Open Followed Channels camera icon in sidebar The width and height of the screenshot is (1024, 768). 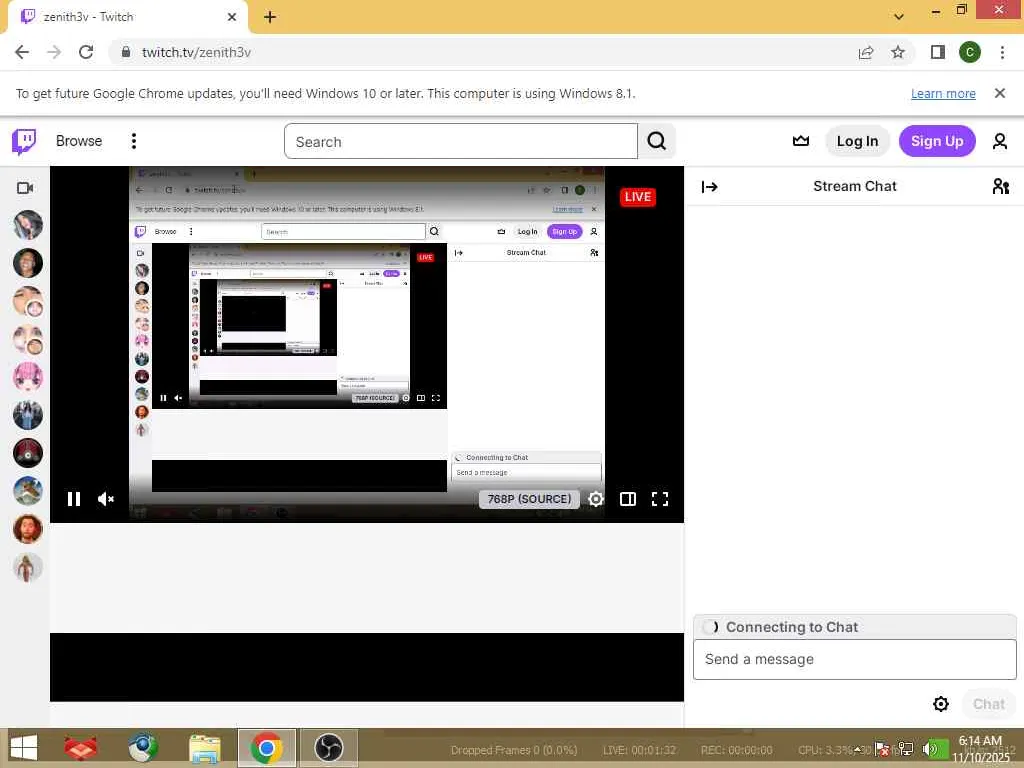25,188
